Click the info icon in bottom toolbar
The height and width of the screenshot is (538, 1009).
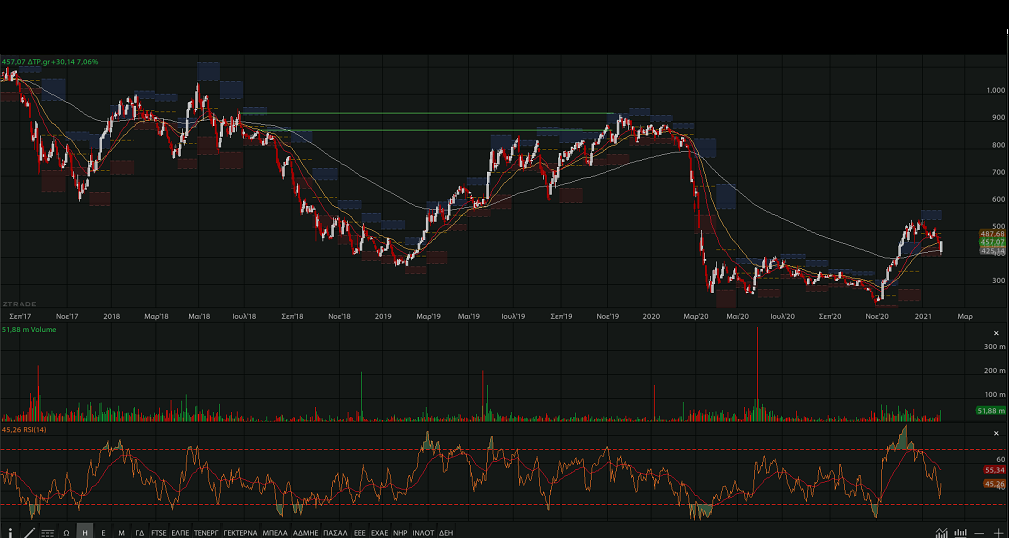[x=10, y=533]
